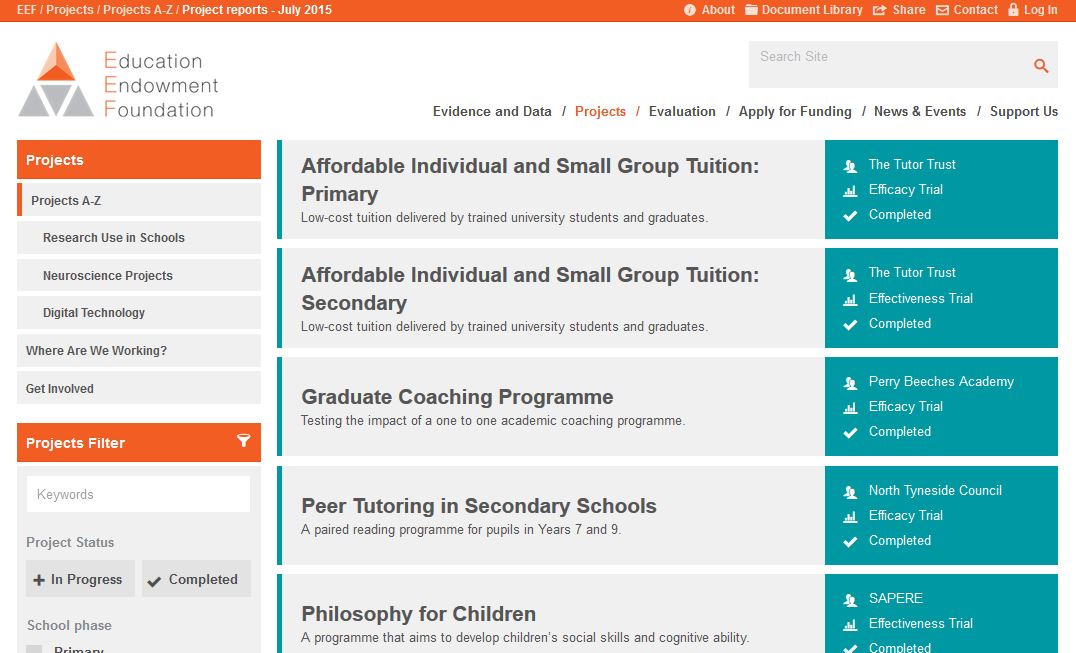Click the Keywords filter input field
This screenshot has height=653, width=1076.
click(x=138, y=494)
